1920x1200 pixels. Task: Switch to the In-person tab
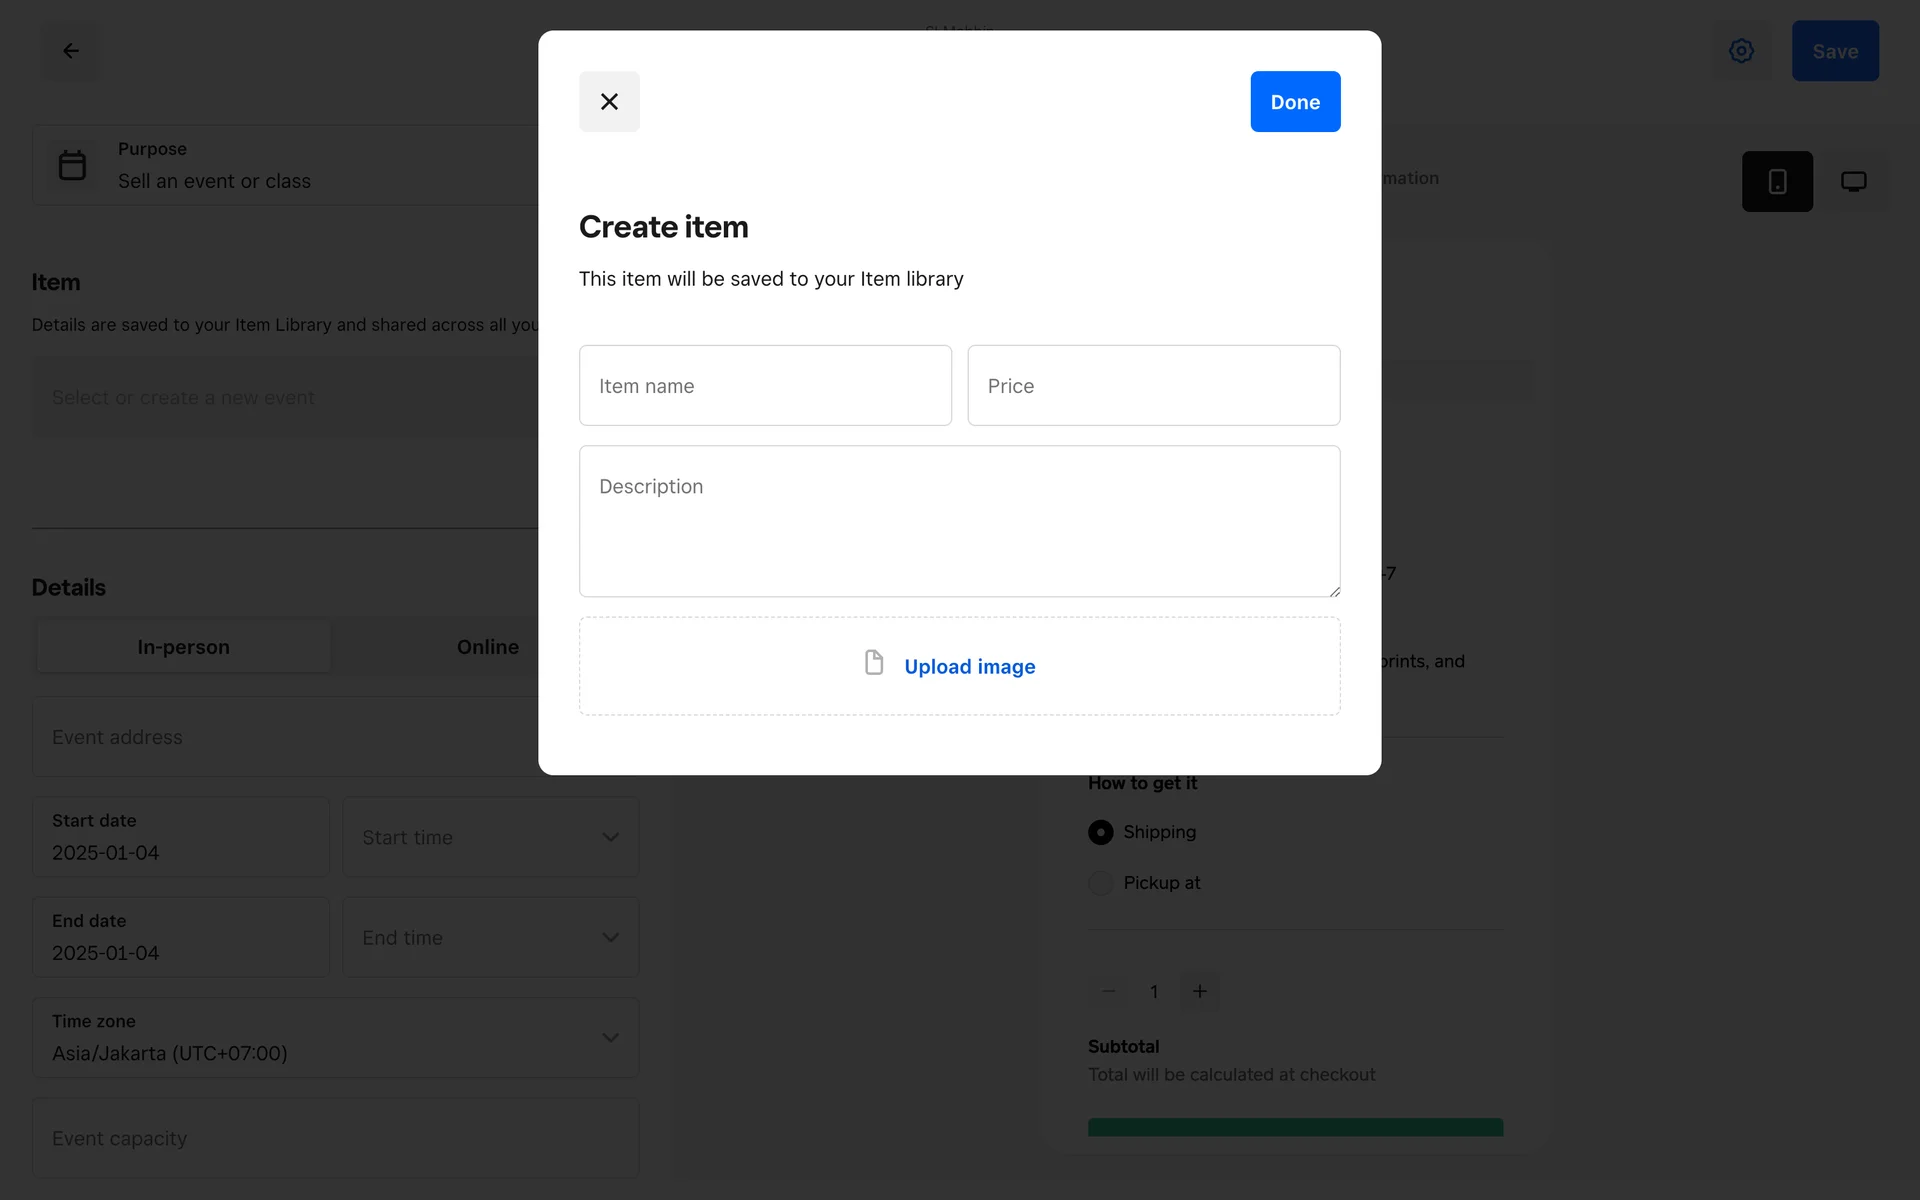point(183,647)
